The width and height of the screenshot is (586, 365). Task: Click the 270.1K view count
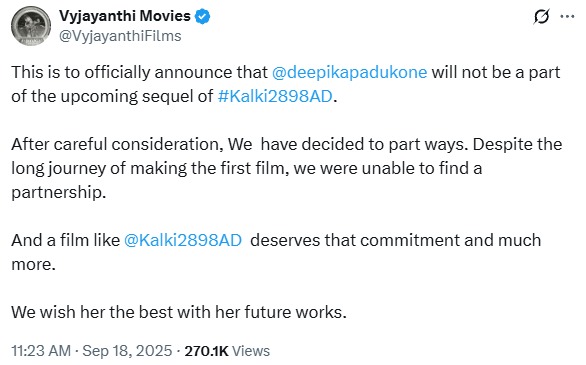pyautogui.click(x=206, y=351)
